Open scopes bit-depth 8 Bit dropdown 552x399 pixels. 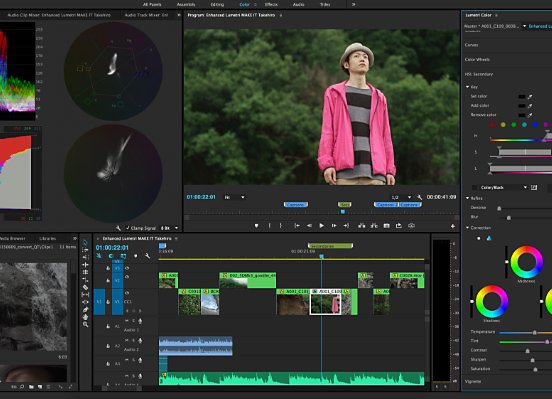click(169, 228)
